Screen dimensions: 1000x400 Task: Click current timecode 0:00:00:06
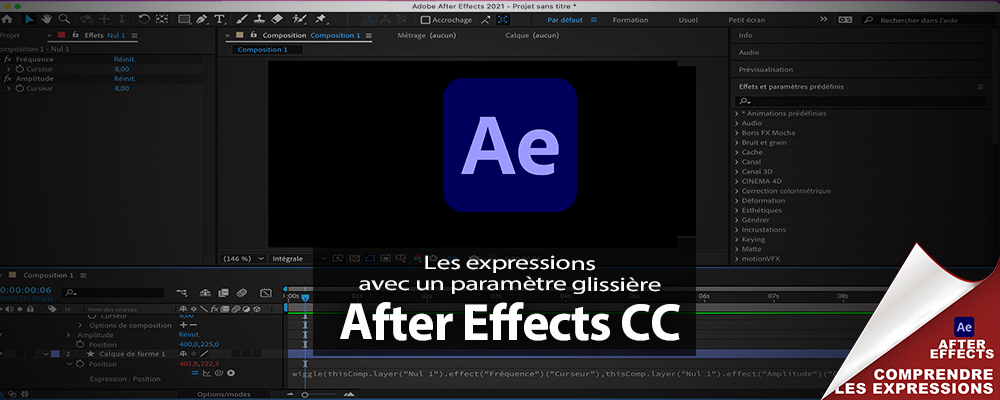coord(26,289)
